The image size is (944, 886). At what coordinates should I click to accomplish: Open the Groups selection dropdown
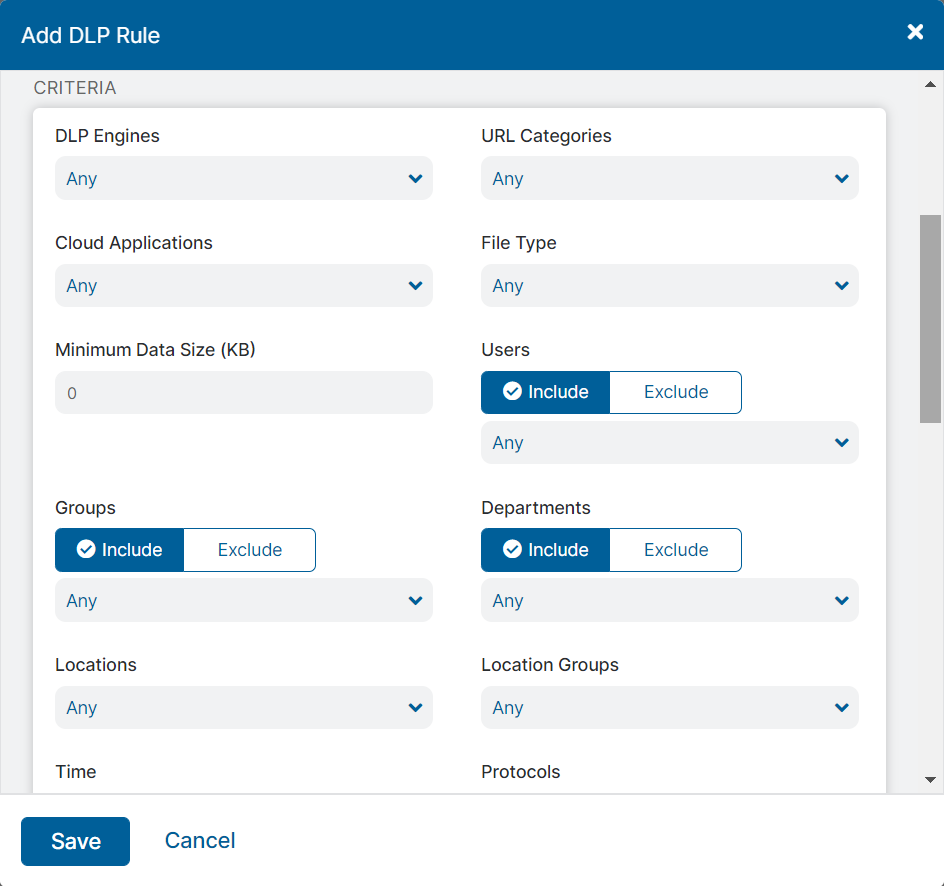coord(243,601)
